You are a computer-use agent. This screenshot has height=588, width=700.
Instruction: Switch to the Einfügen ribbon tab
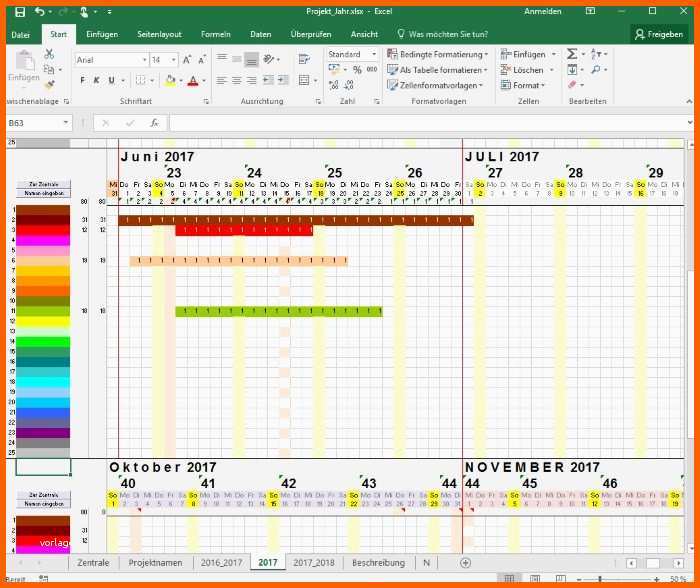coord(102,34)
